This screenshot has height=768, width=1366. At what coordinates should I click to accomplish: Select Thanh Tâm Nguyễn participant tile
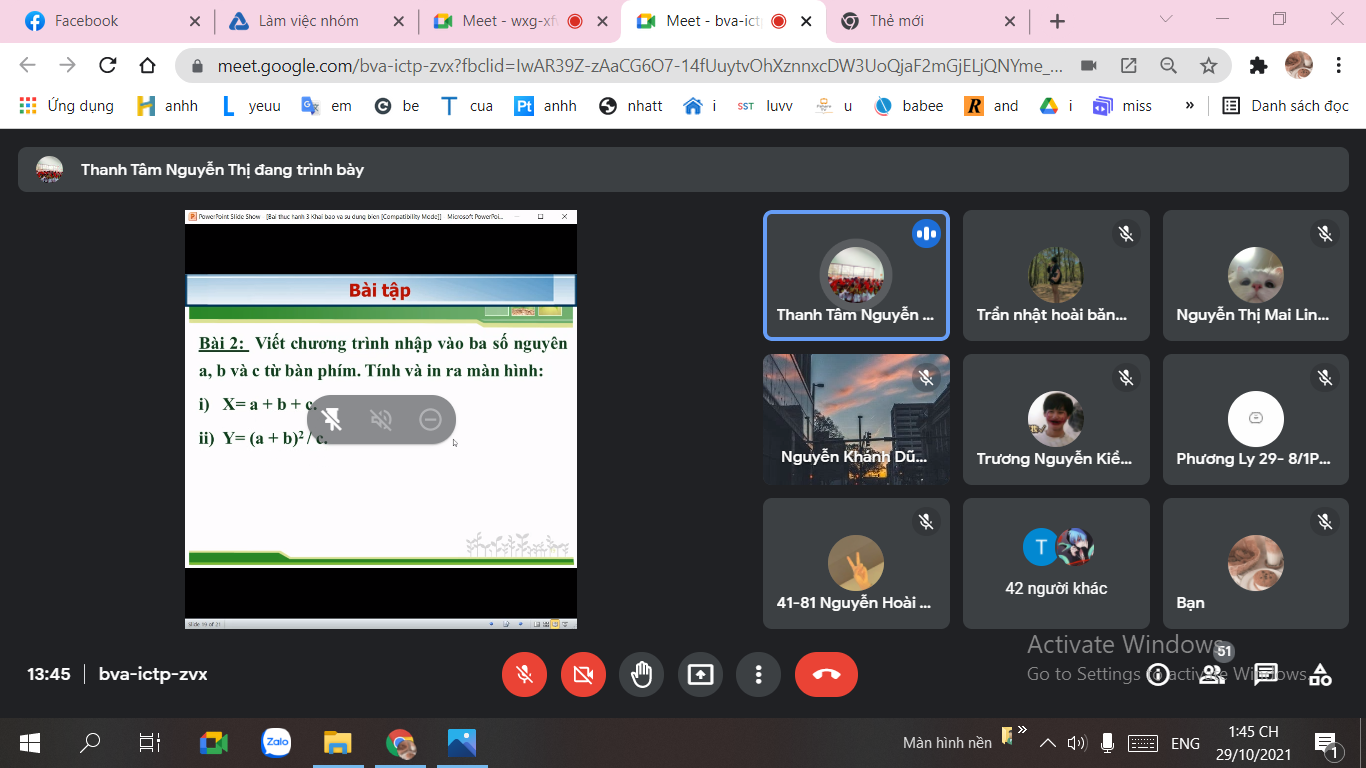tap(856, 275)
